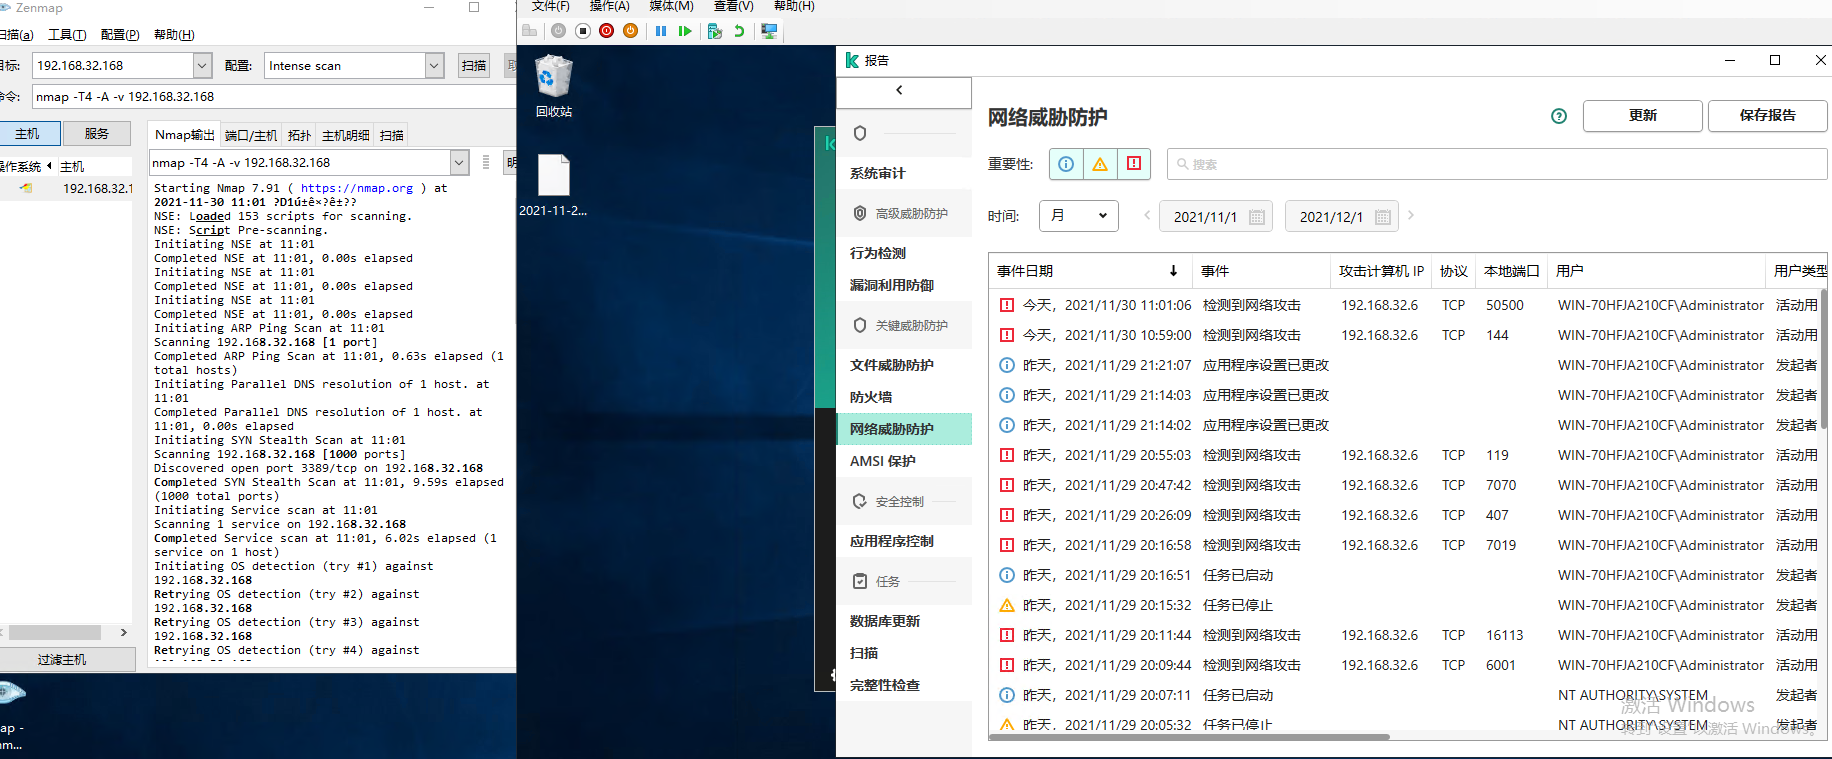Click the help question mark icon in report
Screen dimensions: 1832x759
1559,116
